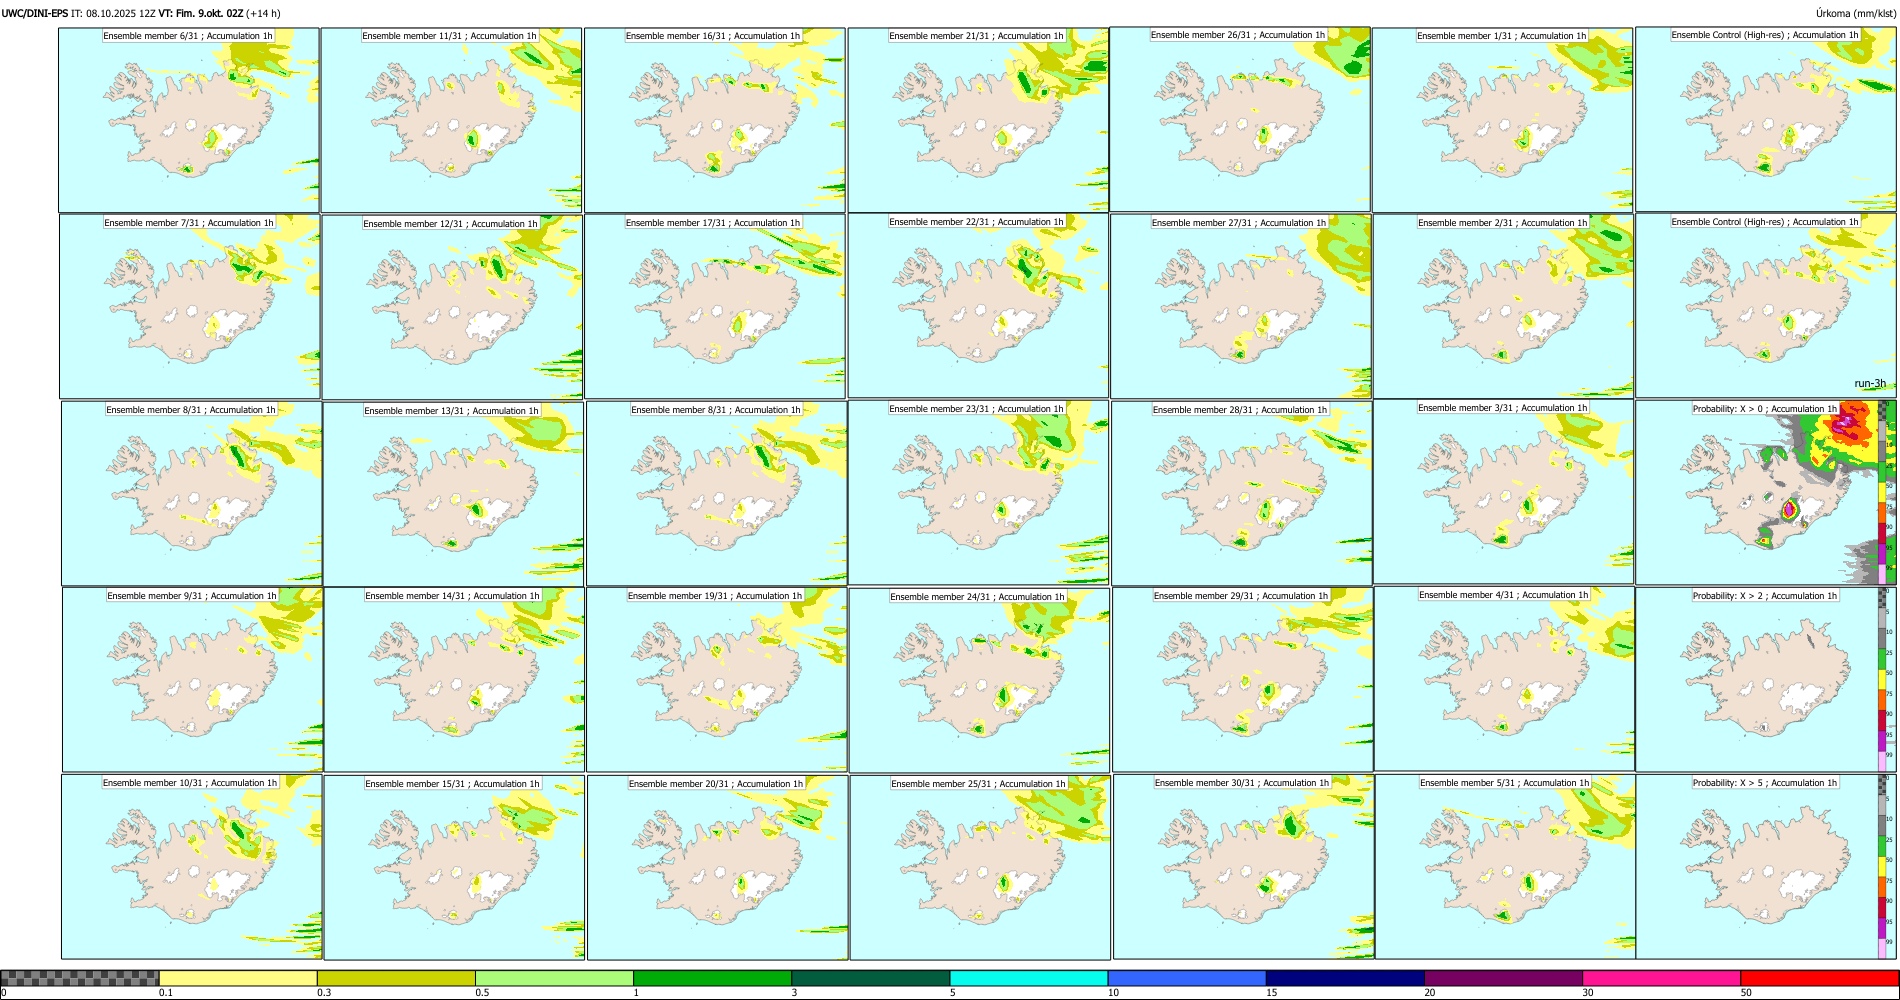Click the Ensemble member 9/31 map panel
Viewport: 1900px width, 1000px height.
tap(193, 680)
